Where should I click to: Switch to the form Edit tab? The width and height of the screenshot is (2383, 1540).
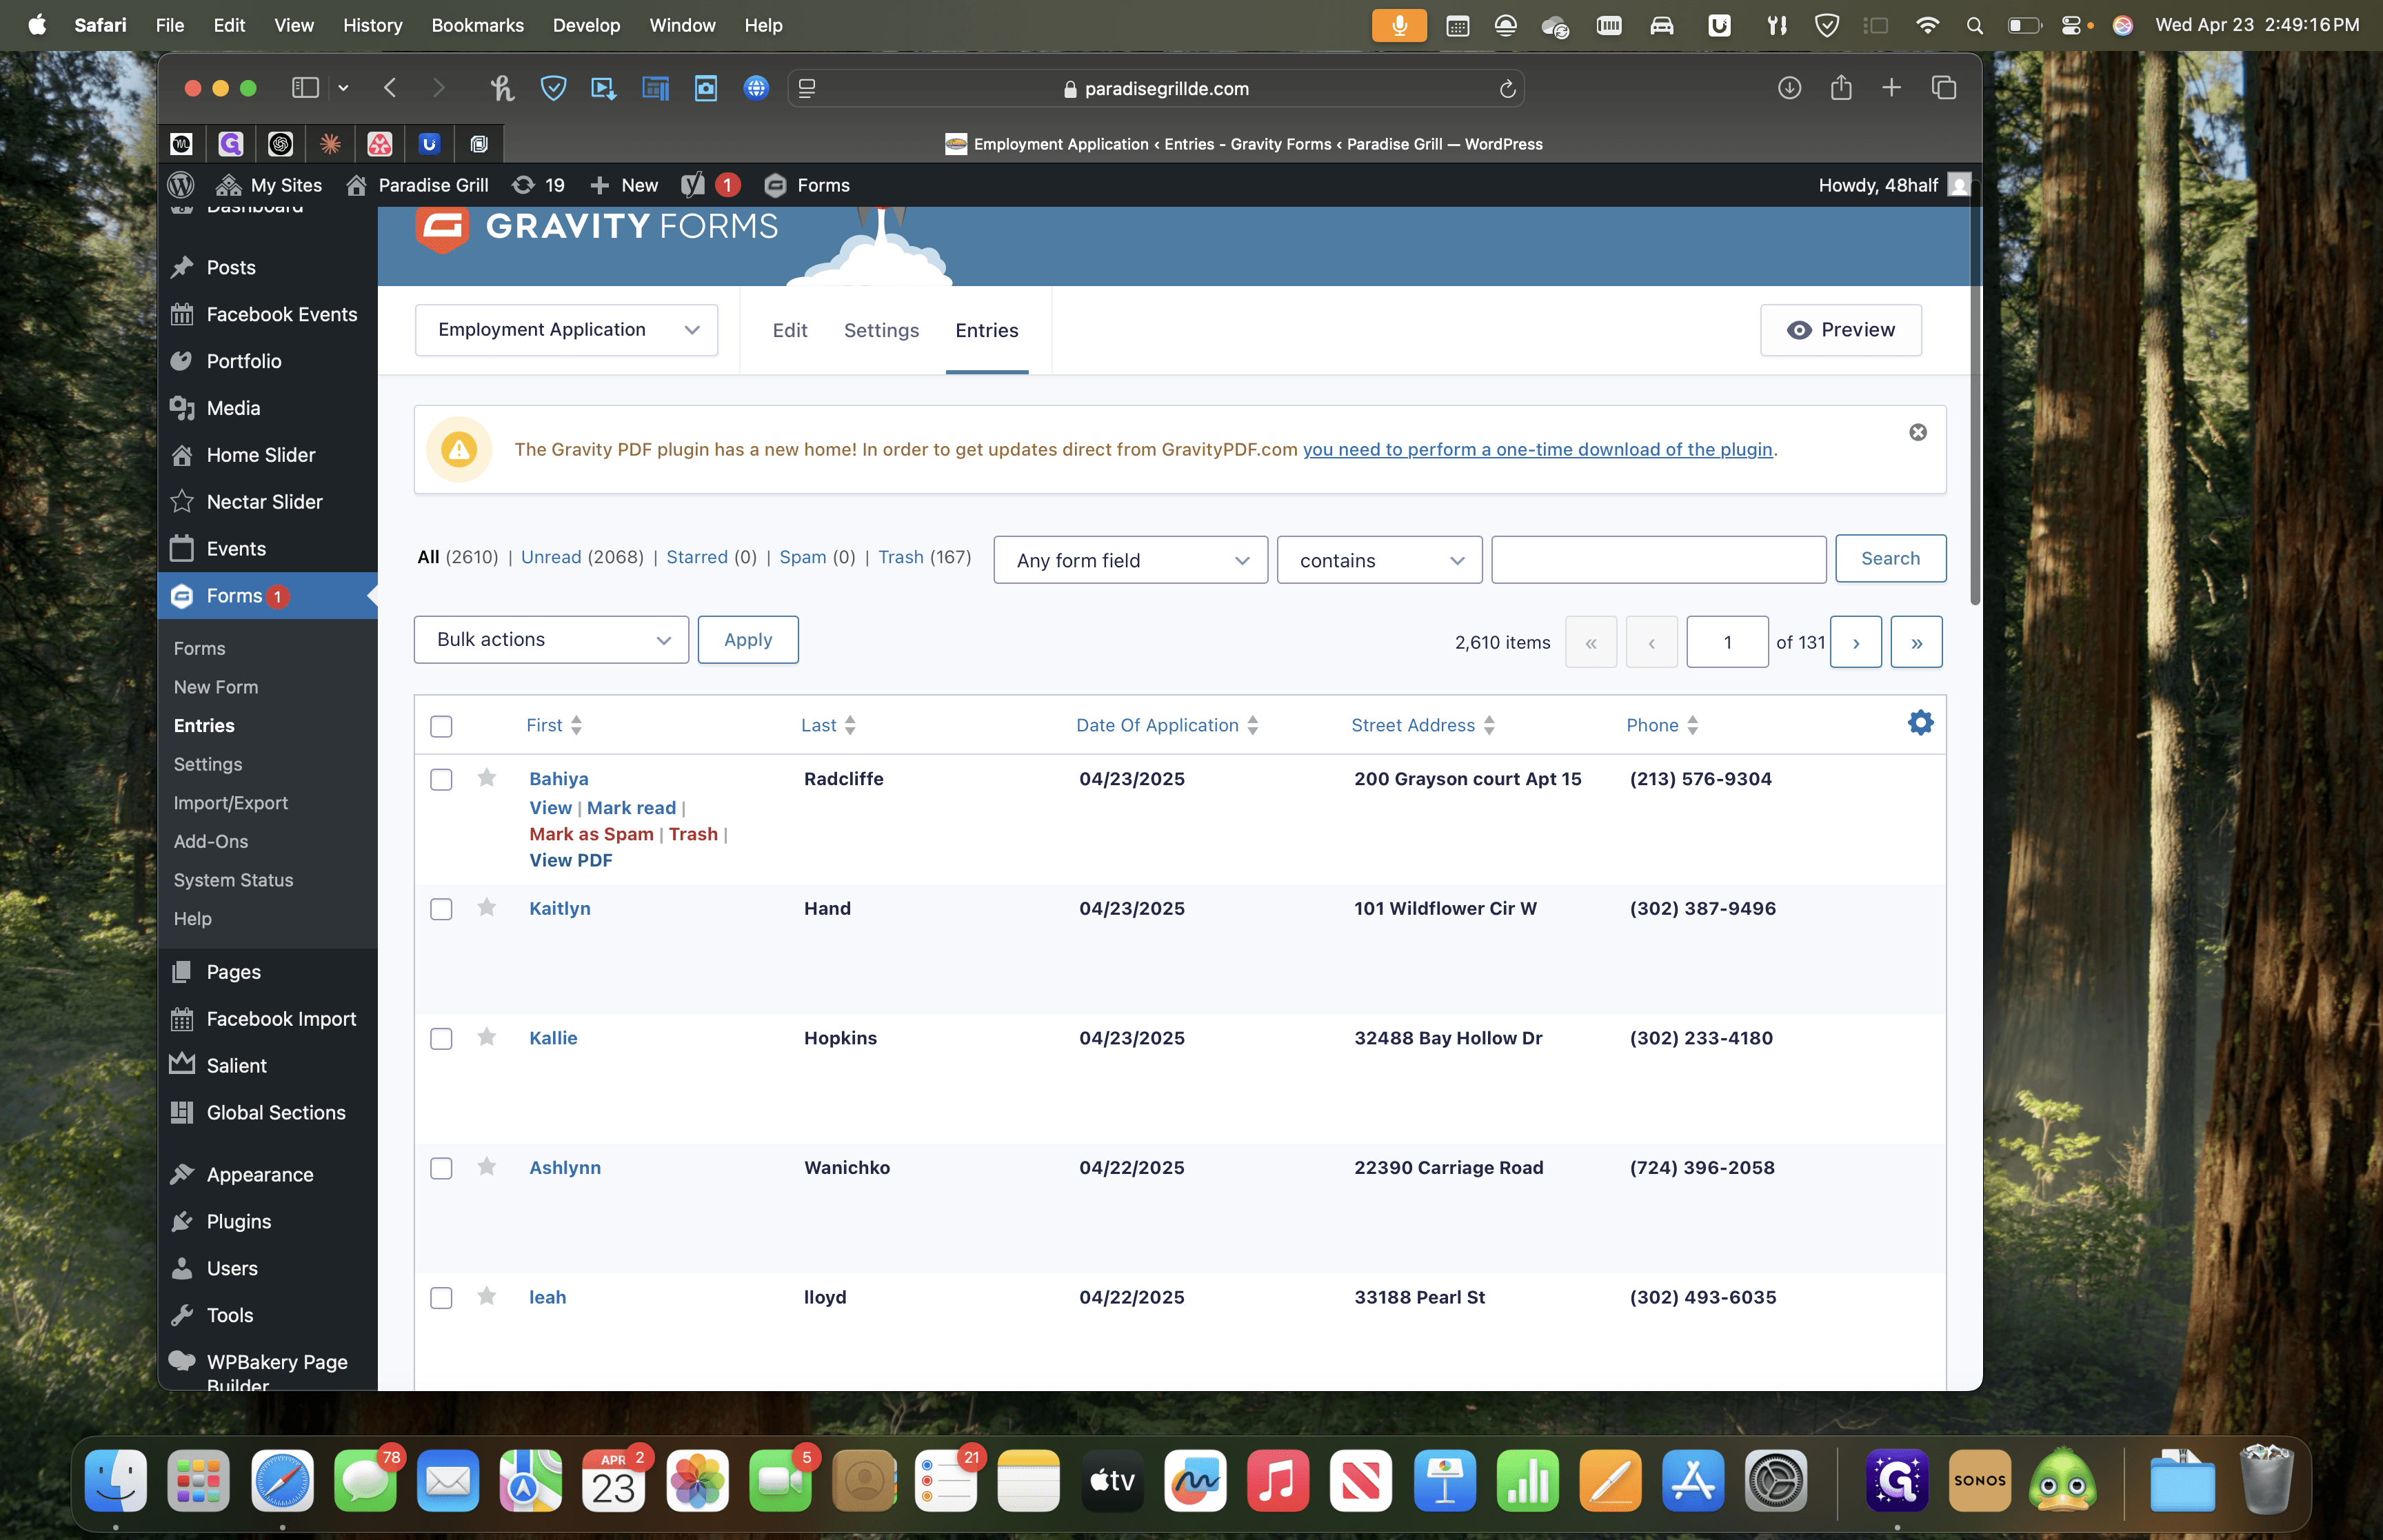point(790,330)
